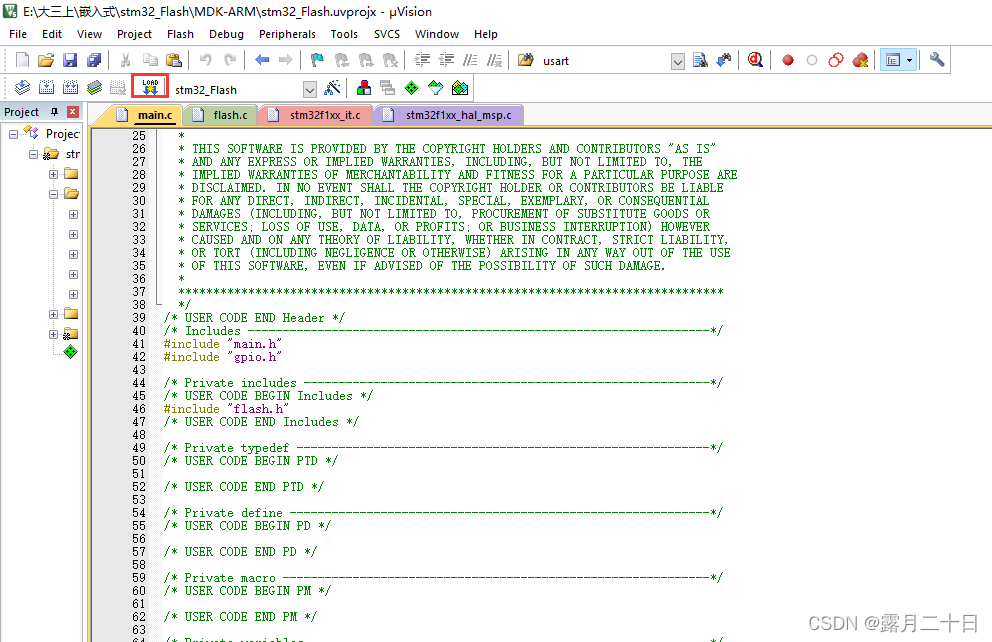The width and height of the screenshot is (992, 642).
Task: Translate the current file icon
Action: [22, 88]
